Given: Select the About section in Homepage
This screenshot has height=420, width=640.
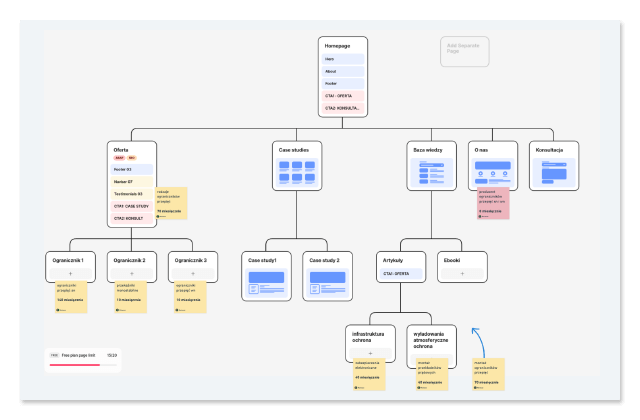Looking at the screenshot, I should tap(343, 71).
